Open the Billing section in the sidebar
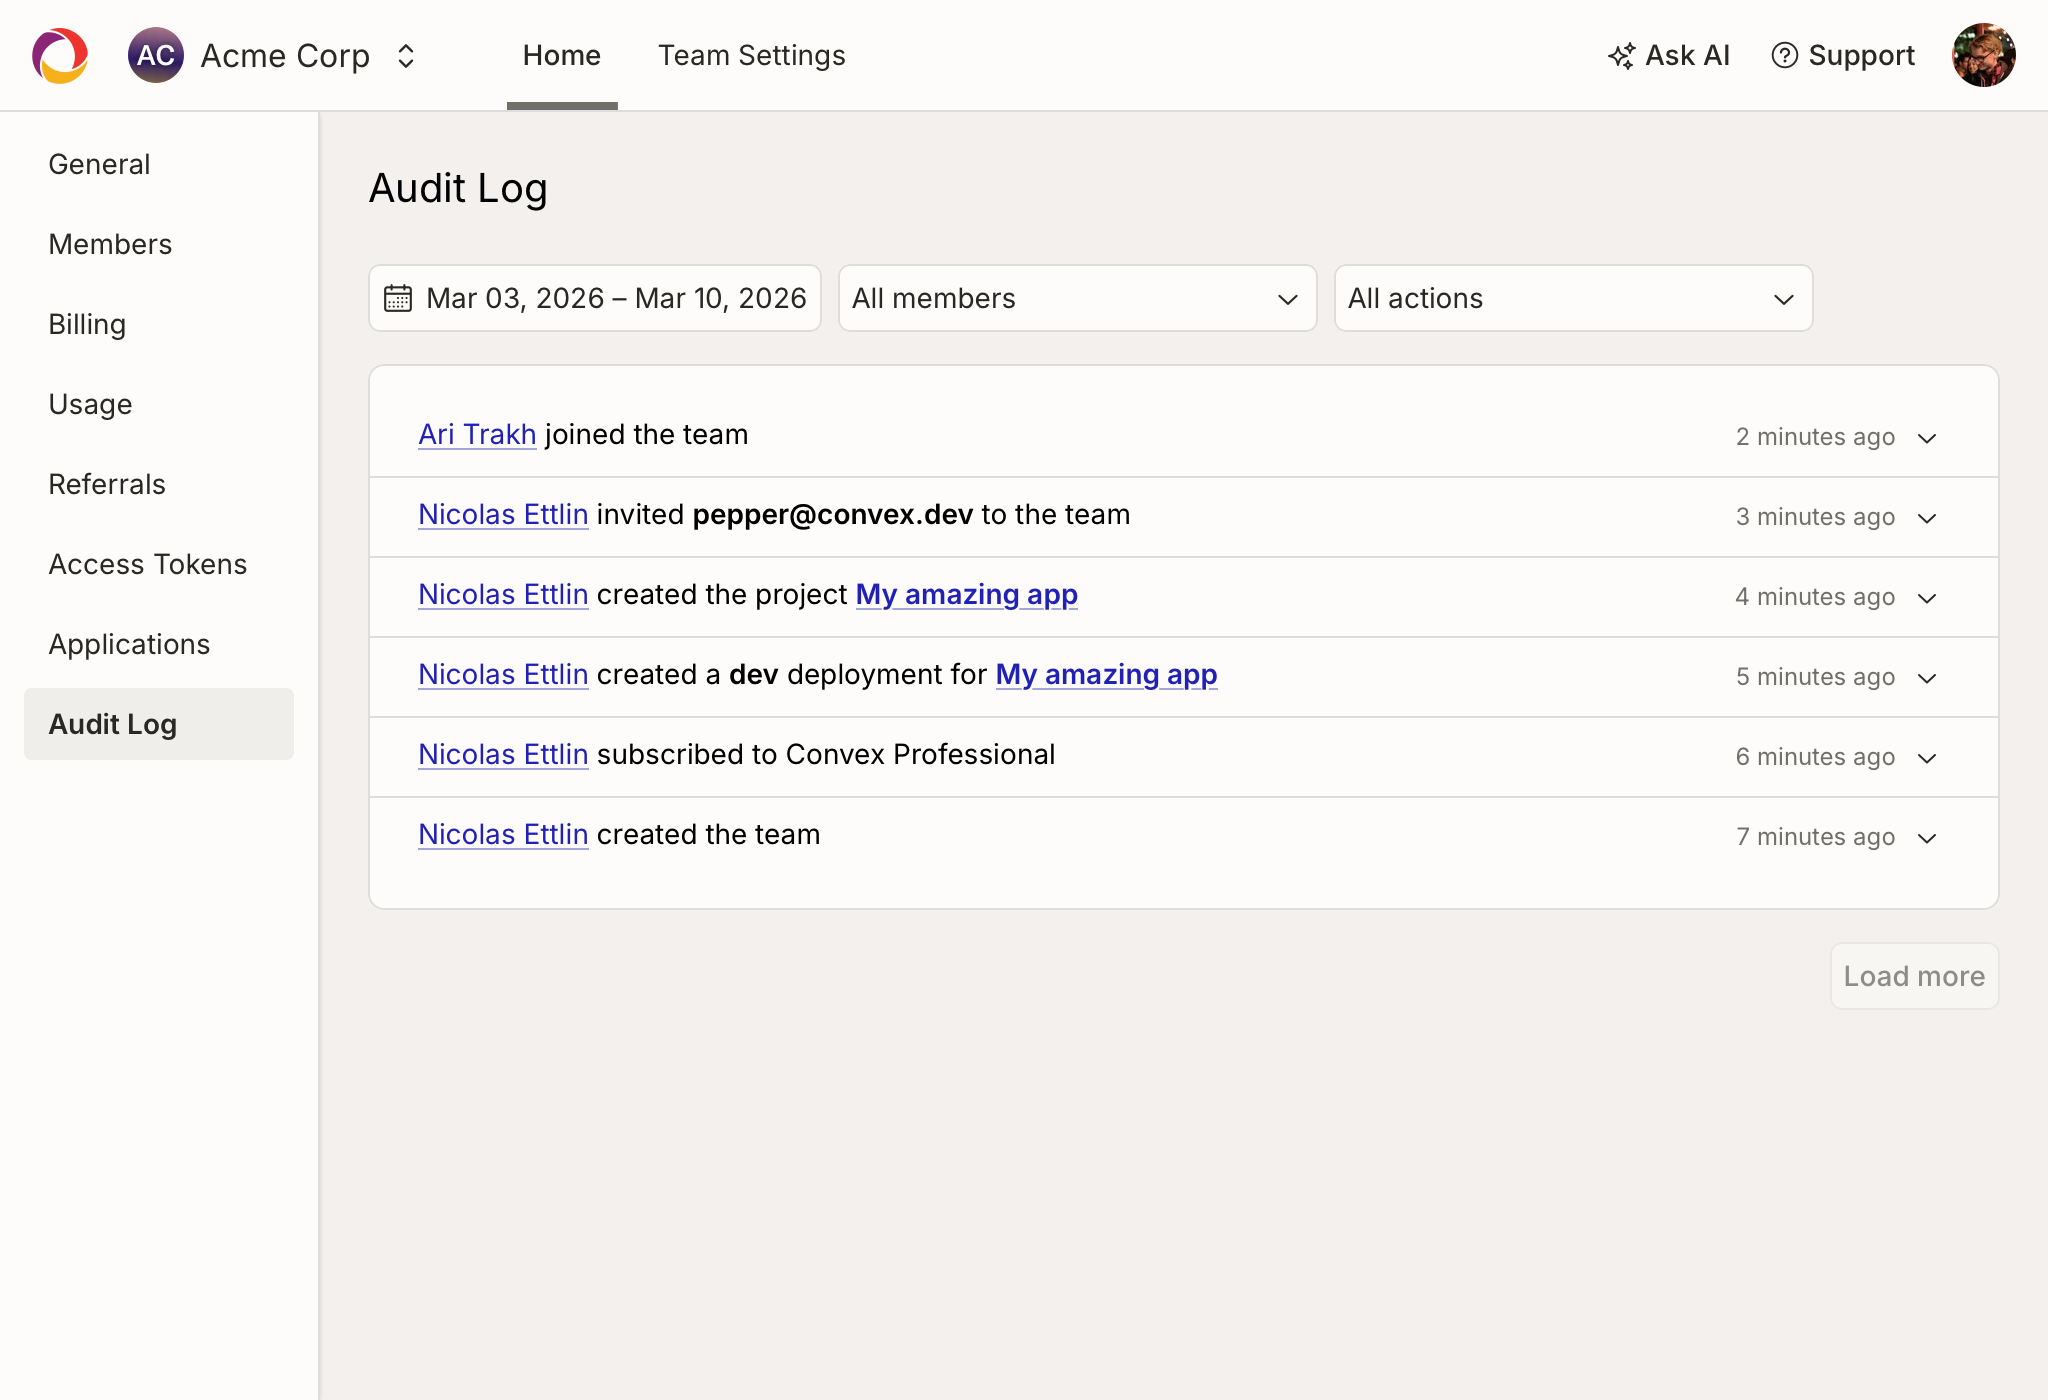The width and height of the screenshot is (2048, 1400). coord(87,324)
